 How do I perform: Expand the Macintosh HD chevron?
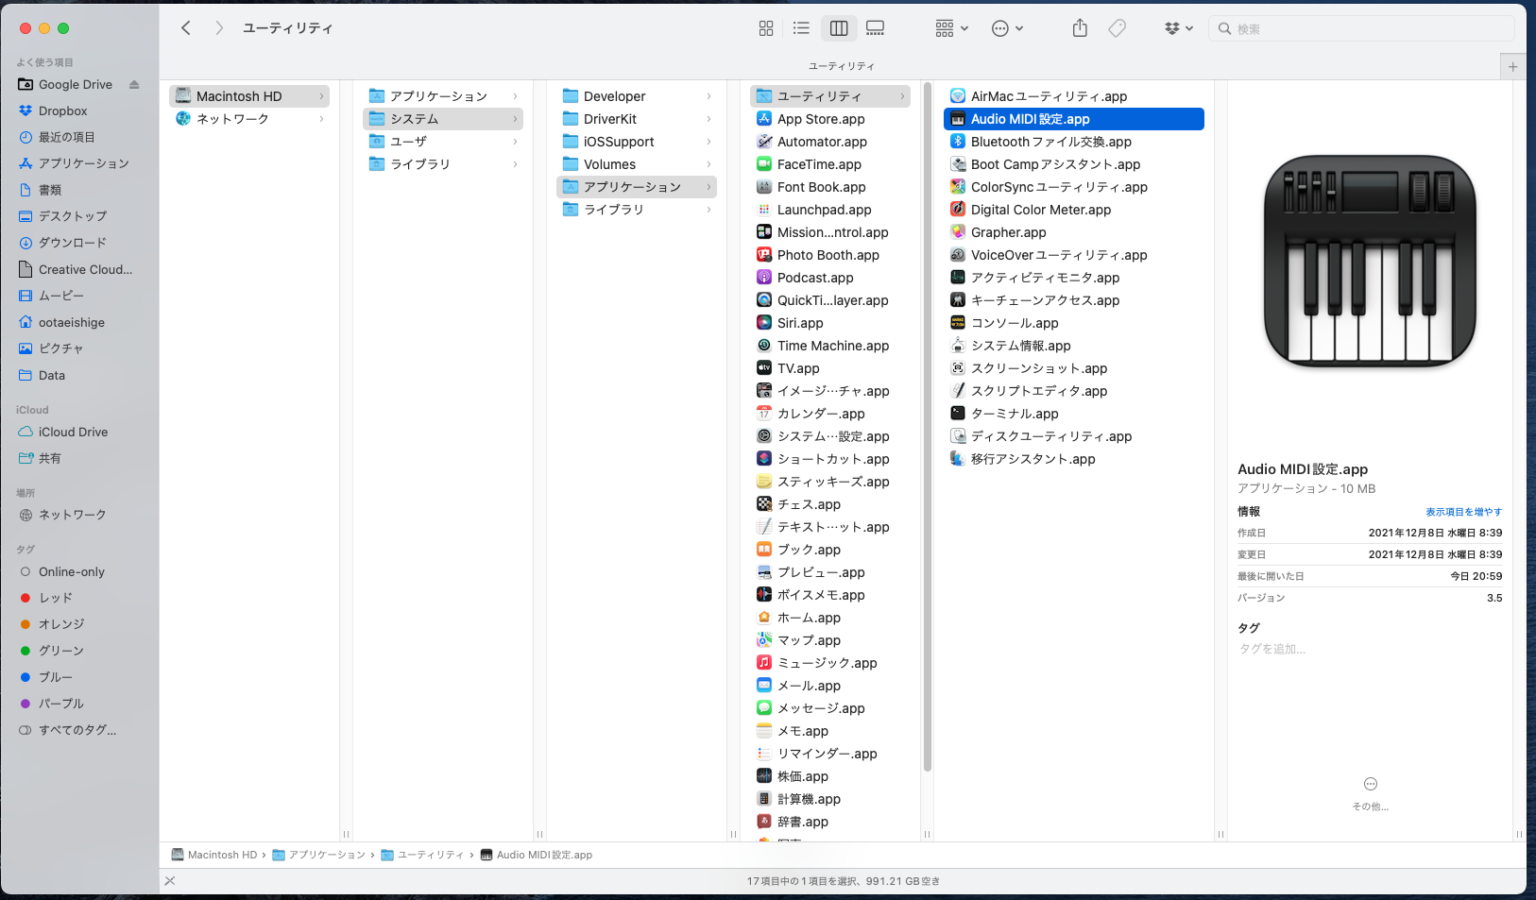tap(321, 95)
